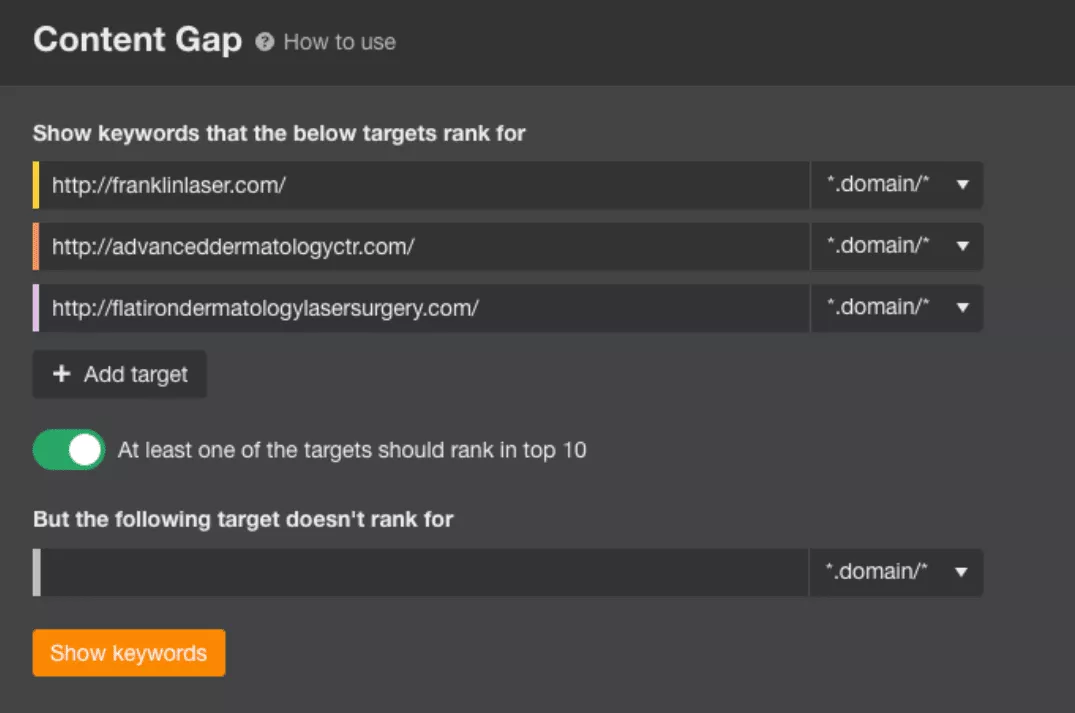Expand the mode dropdown for advanceddermatologyctr.com
Image resolution: width=1075 pixels, height=713 pixels.
(x=897, y=246)
